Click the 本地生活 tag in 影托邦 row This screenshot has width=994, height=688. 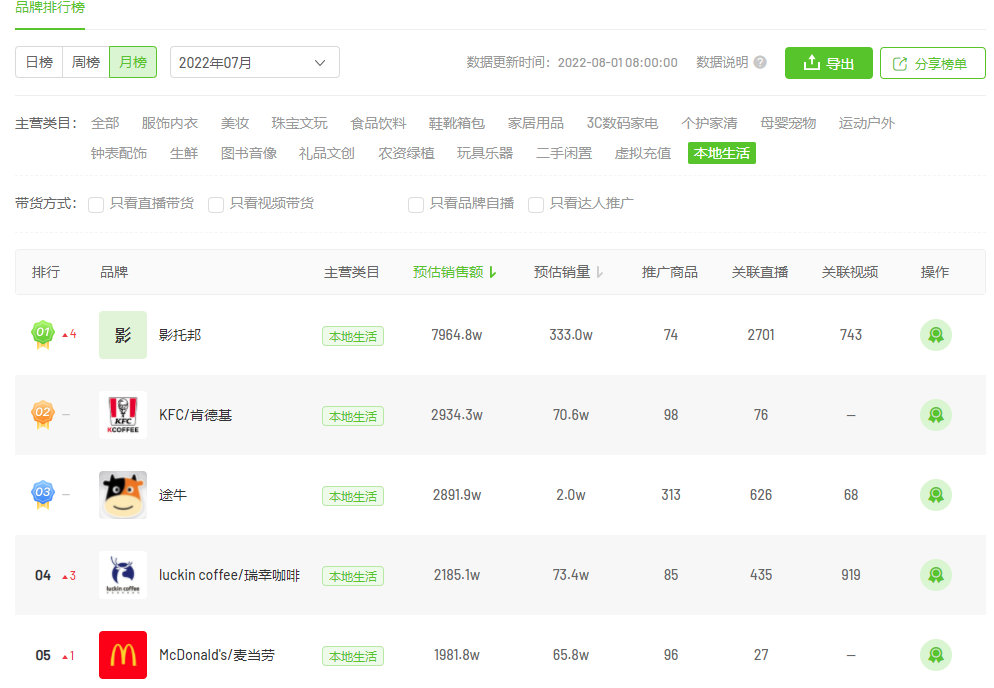(352, 336)
